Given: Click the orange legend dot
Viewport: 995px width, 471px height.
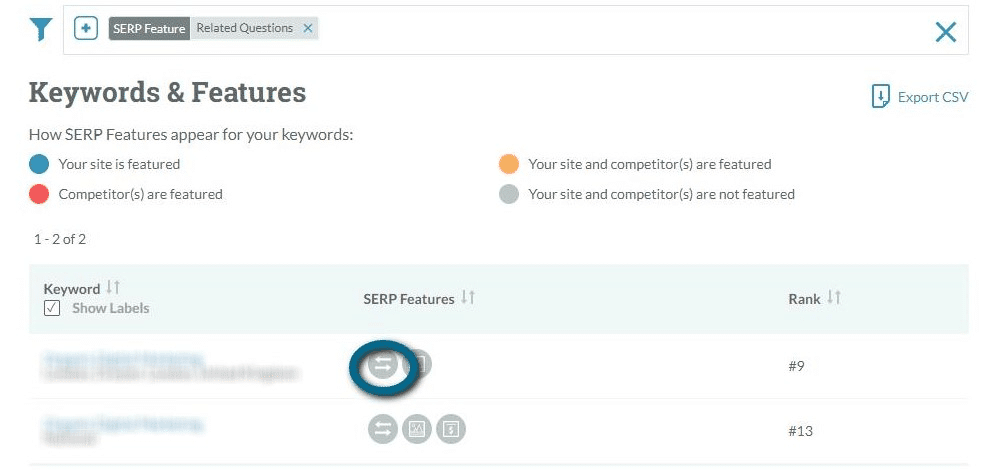Looking at the screenshot, I should point(509,165).
